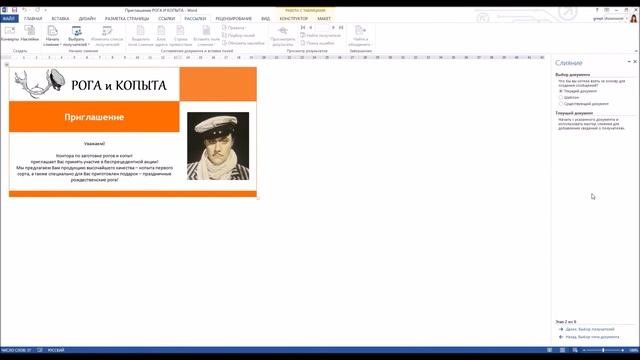Screen dimensions: 640x360
Task: Select the Текущий документ radio option
Action: tap(561, 91)
